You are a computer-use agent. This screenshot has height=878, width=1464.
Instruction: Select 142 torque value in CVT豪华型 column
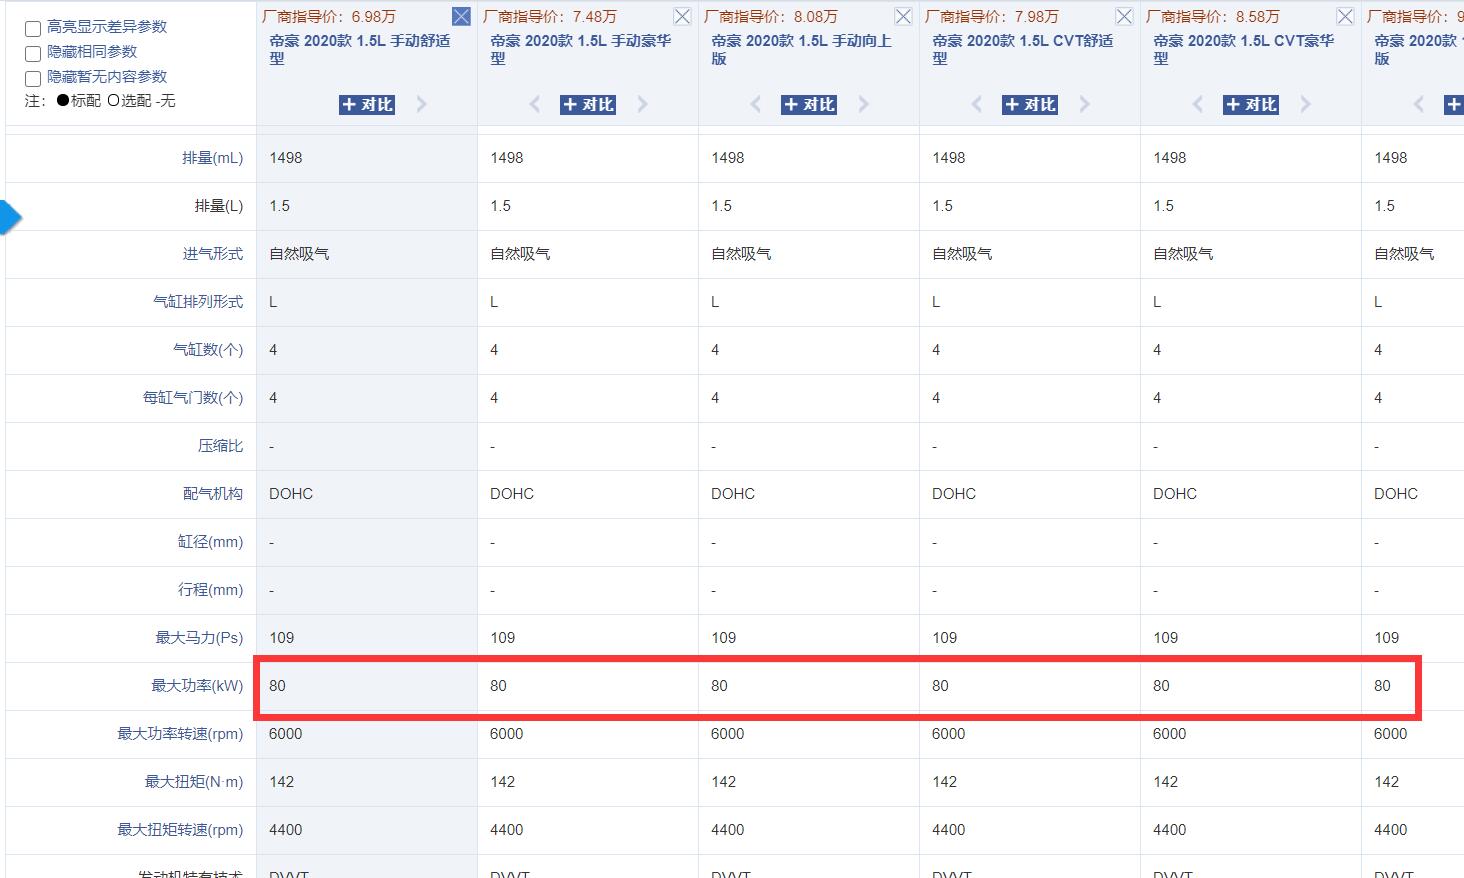tap(1166, 782)
